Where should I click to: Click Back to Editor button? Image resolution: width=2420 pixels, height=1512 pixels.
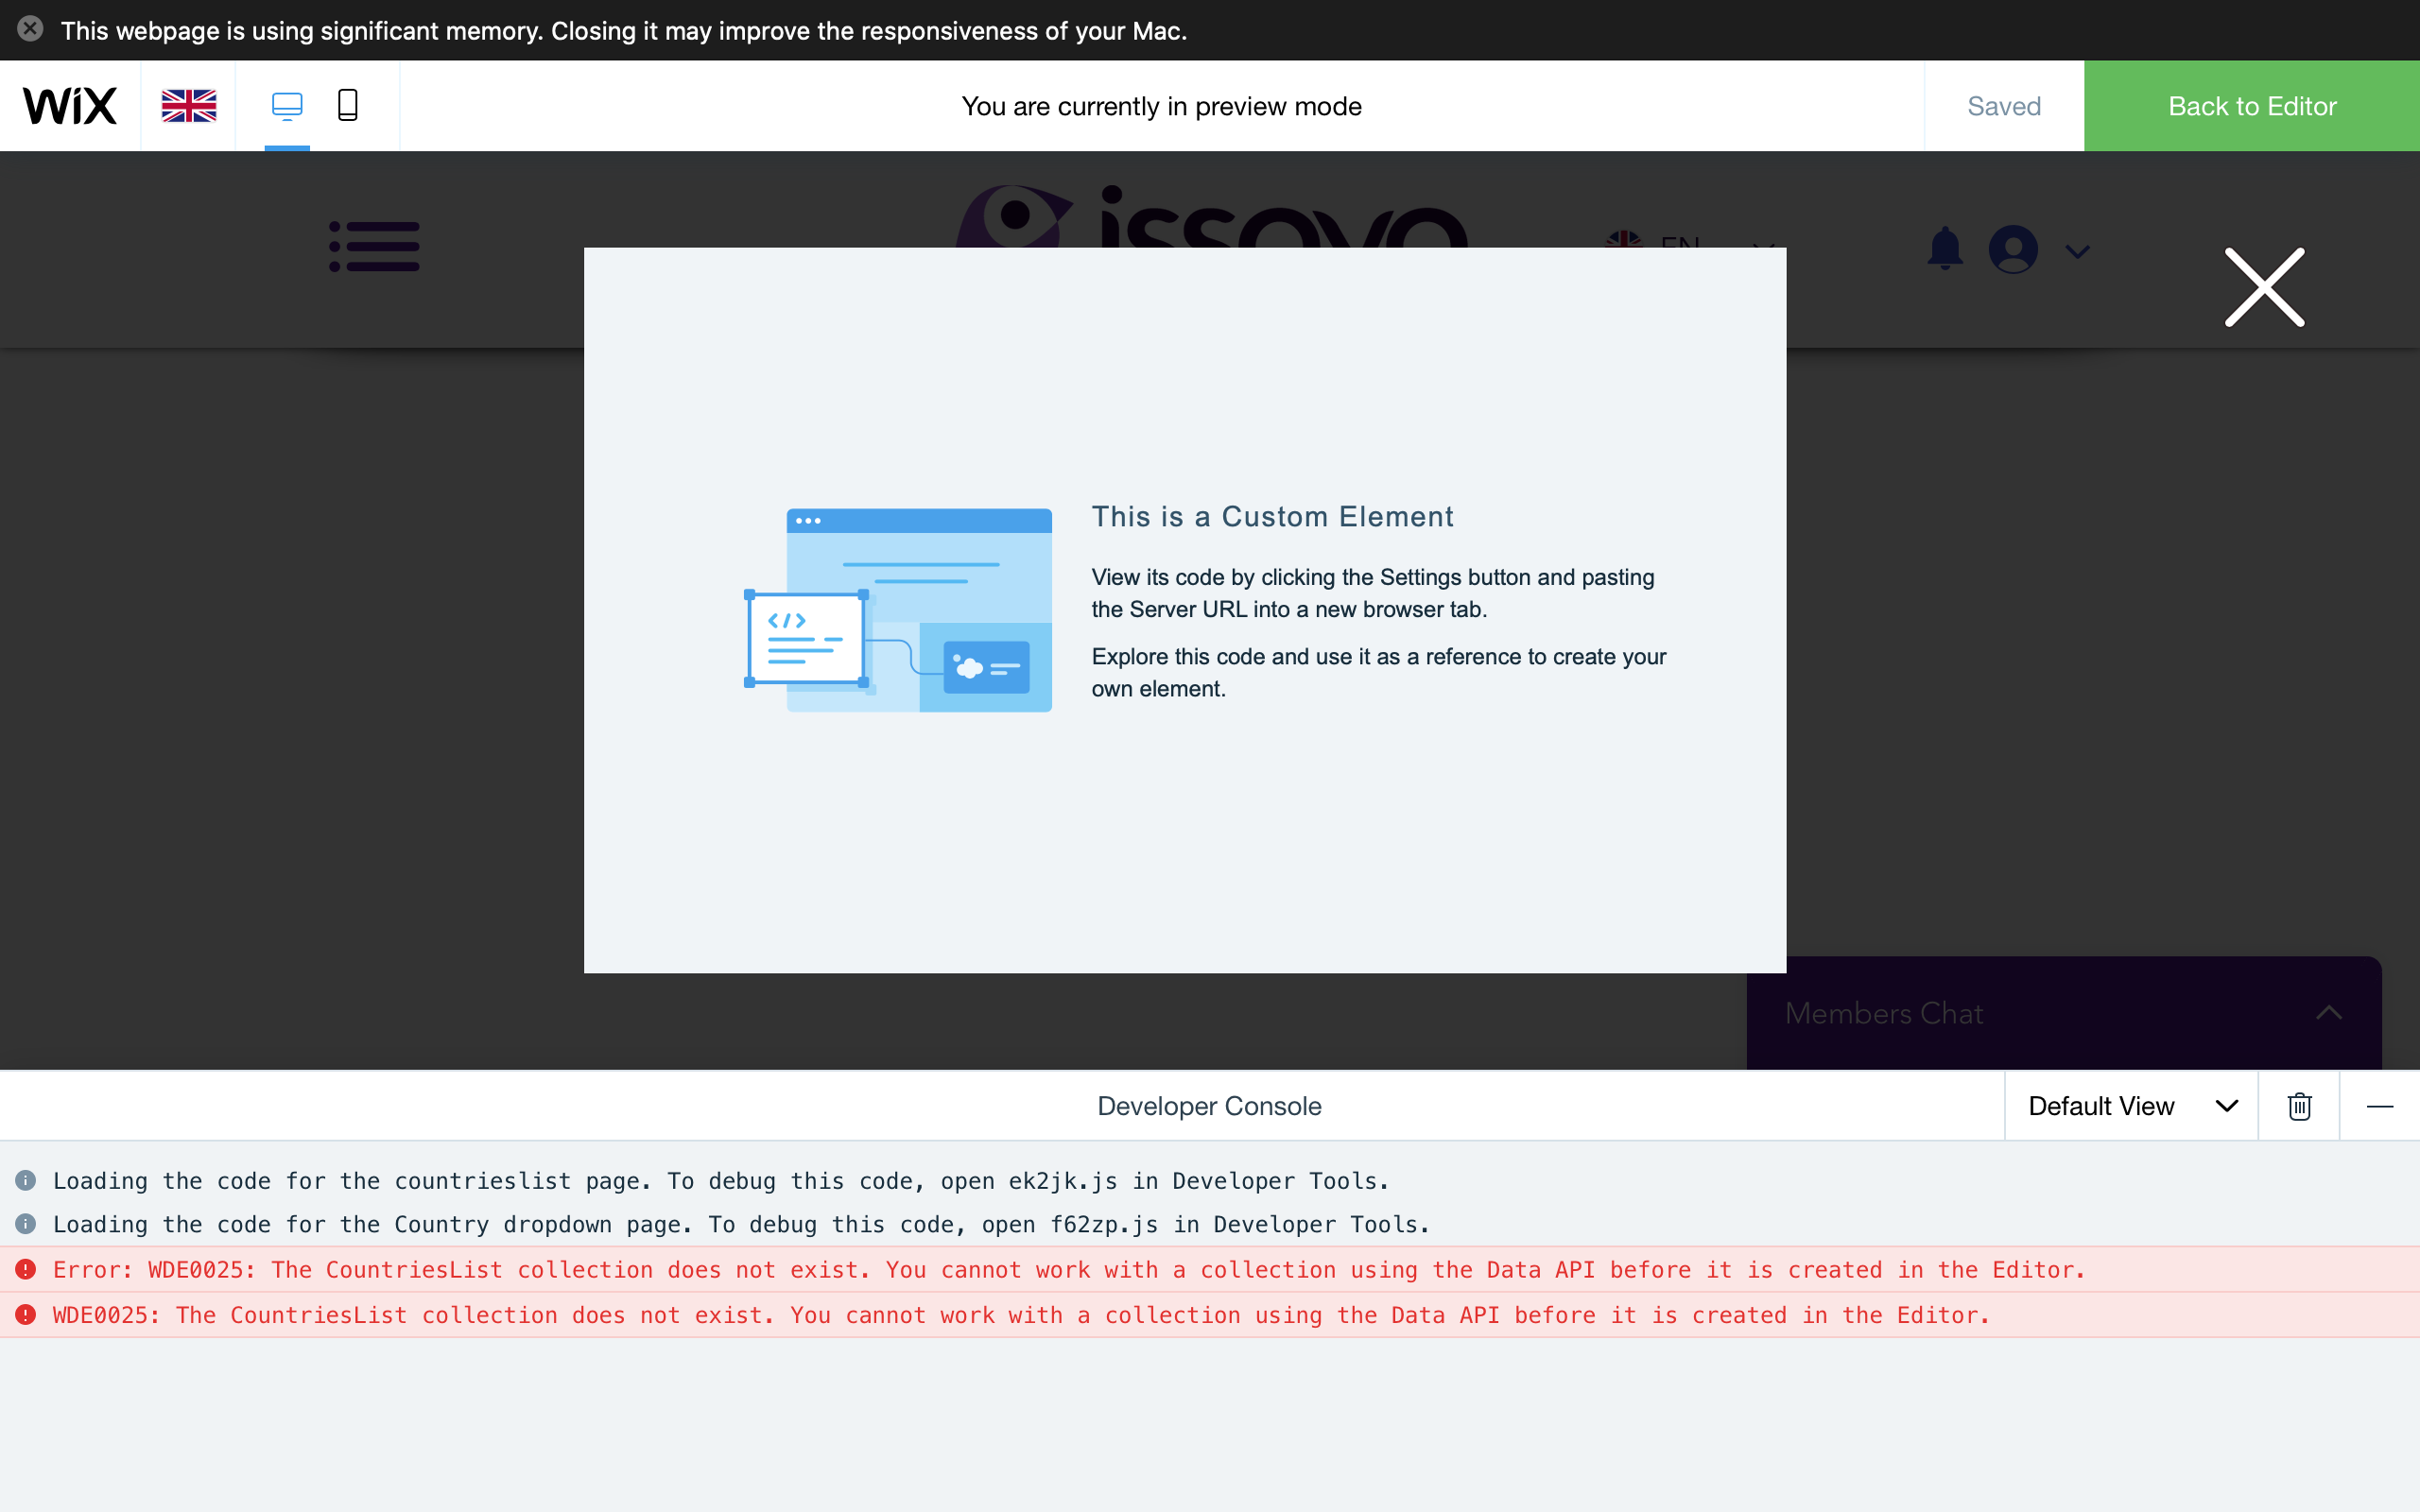coord(2251,106)
